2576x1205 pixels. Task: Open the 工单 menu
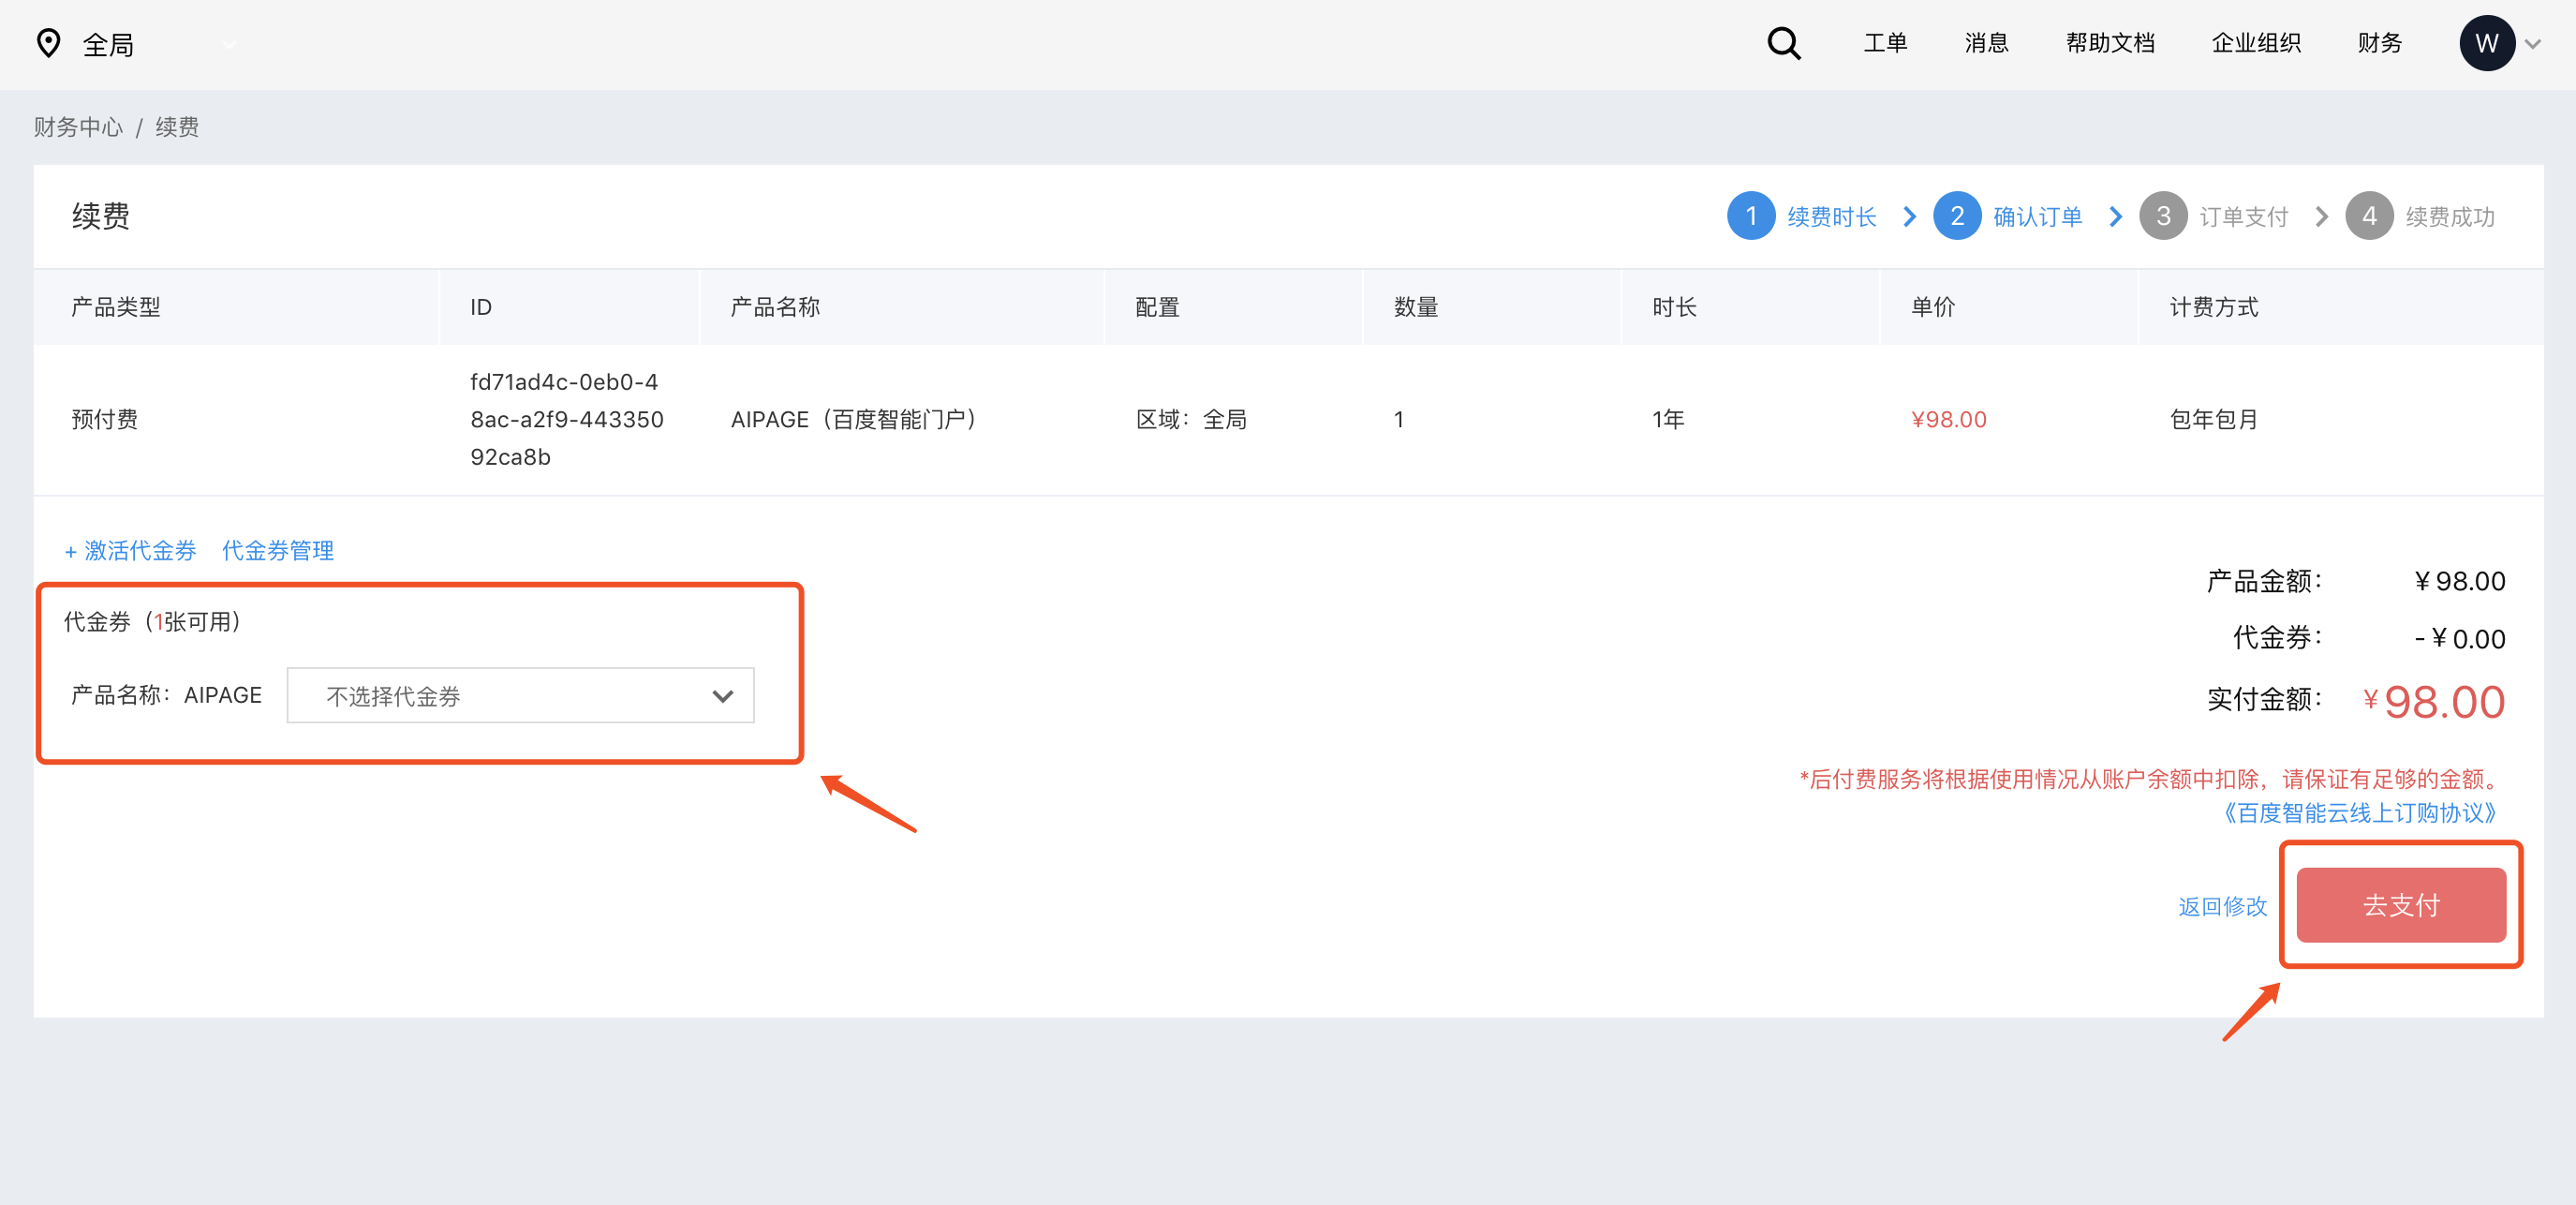[x=1885, y=43]
